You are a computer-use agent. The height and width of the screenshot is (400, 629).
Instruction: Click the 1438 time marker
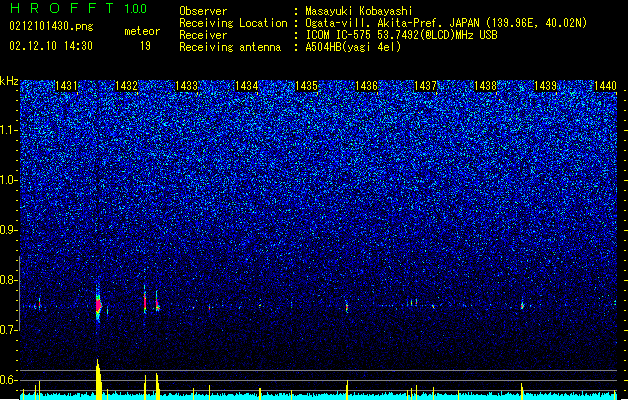click(x=485, y=86)
